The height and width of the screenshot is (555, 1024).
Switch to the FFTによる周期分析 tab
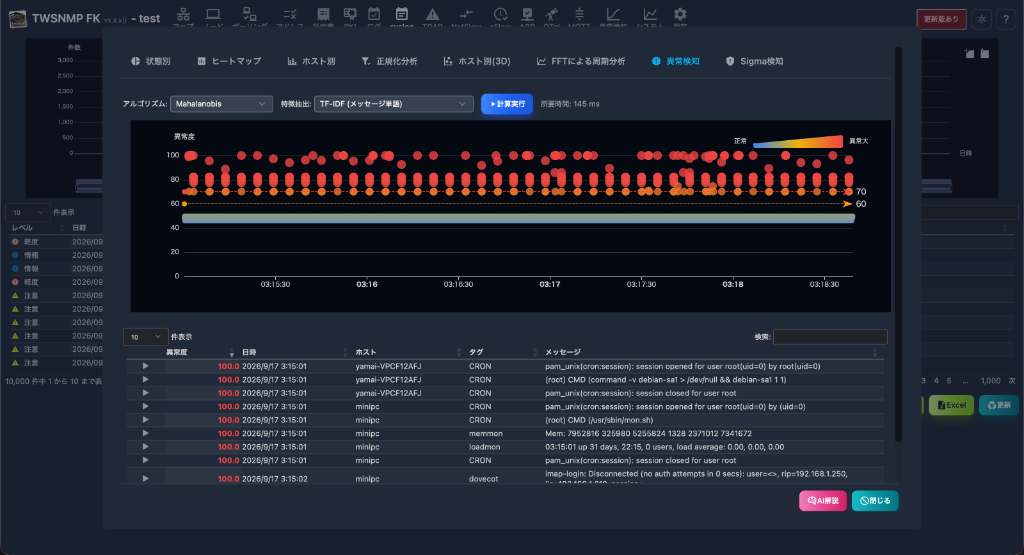581,61
